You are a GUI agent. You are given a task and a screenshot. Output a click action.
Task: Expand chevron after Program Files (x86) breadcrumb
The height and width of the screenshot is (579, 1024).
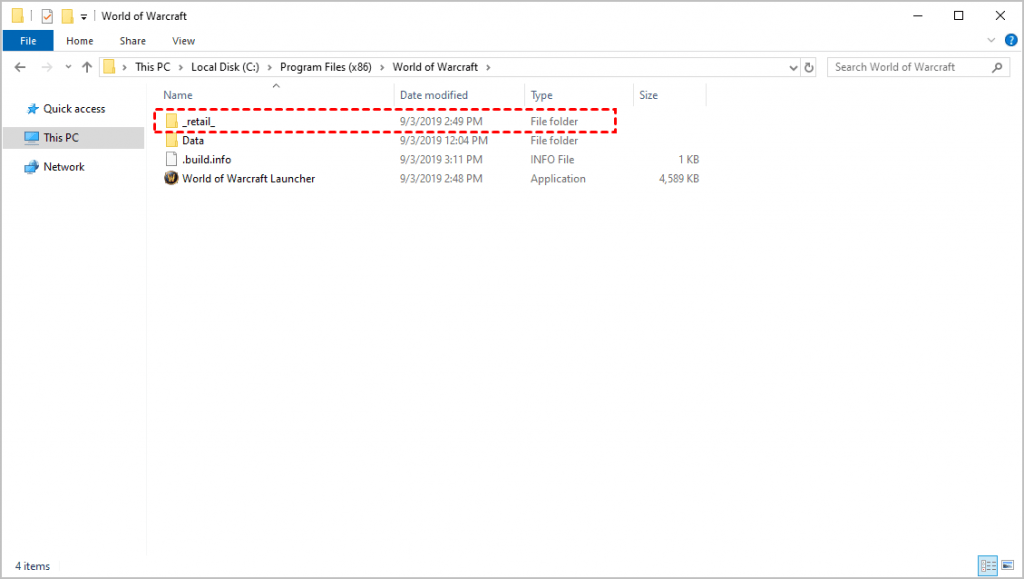(382, 67)
